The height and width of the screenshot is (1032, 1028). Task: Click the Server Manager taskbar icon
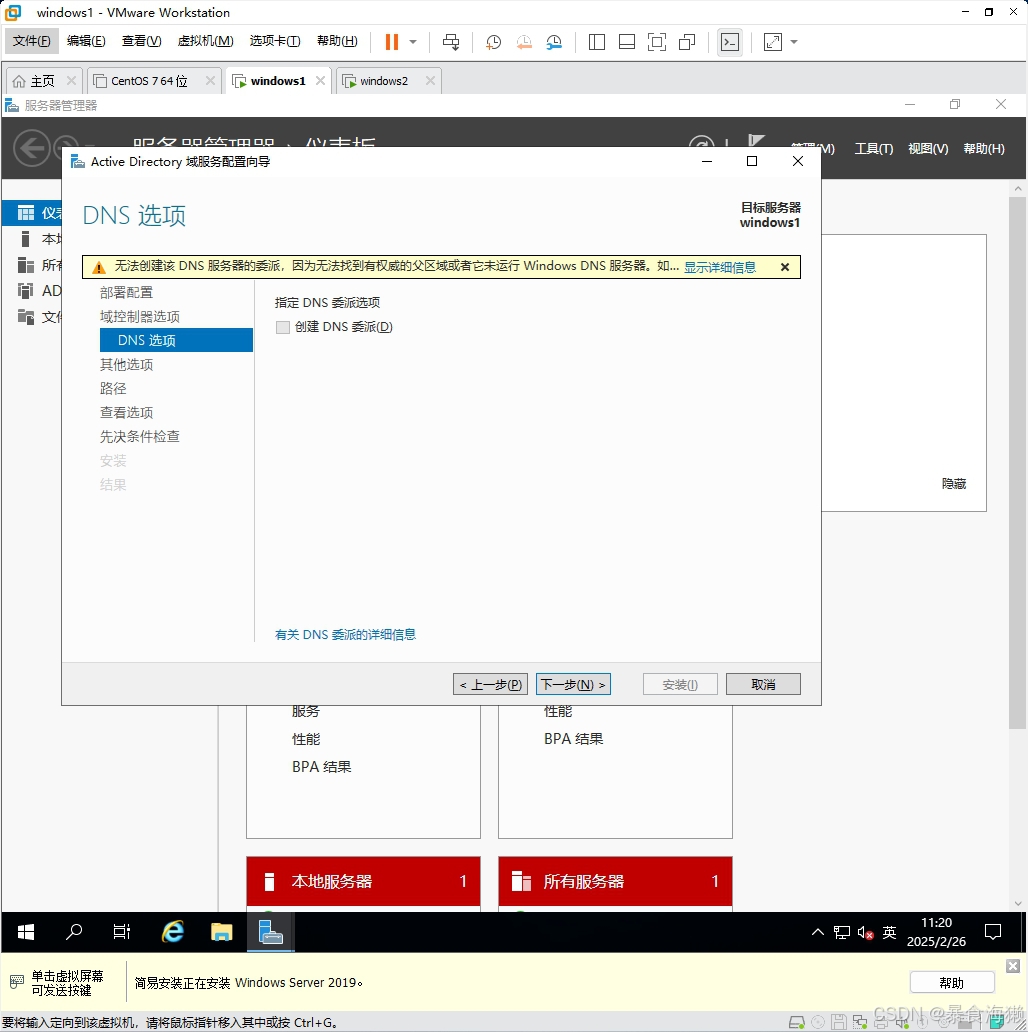[x=270, y=932]
